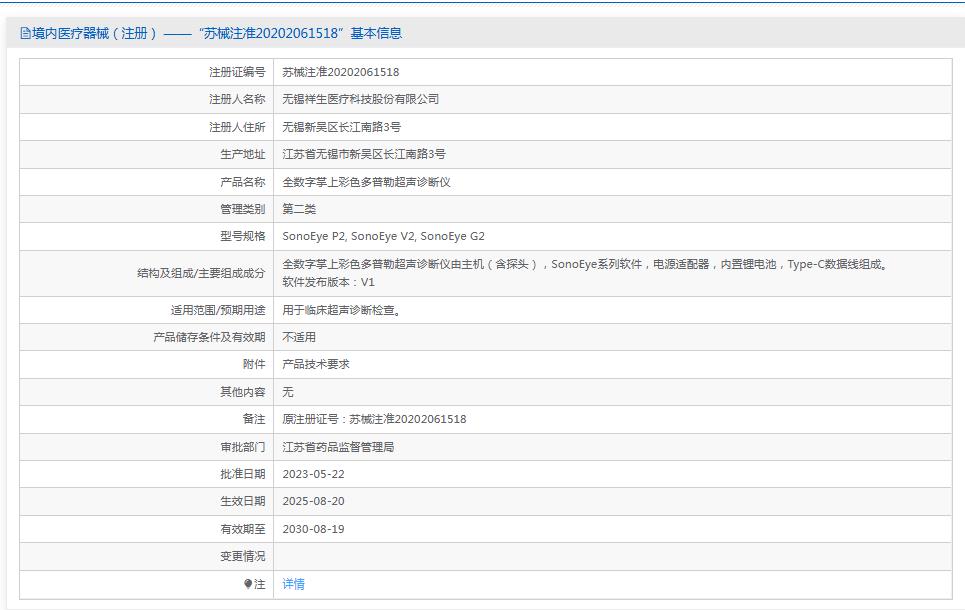Click the 备注 row with 原注册证号
Screen dimensions: 965x610
(x=374, y=418)
